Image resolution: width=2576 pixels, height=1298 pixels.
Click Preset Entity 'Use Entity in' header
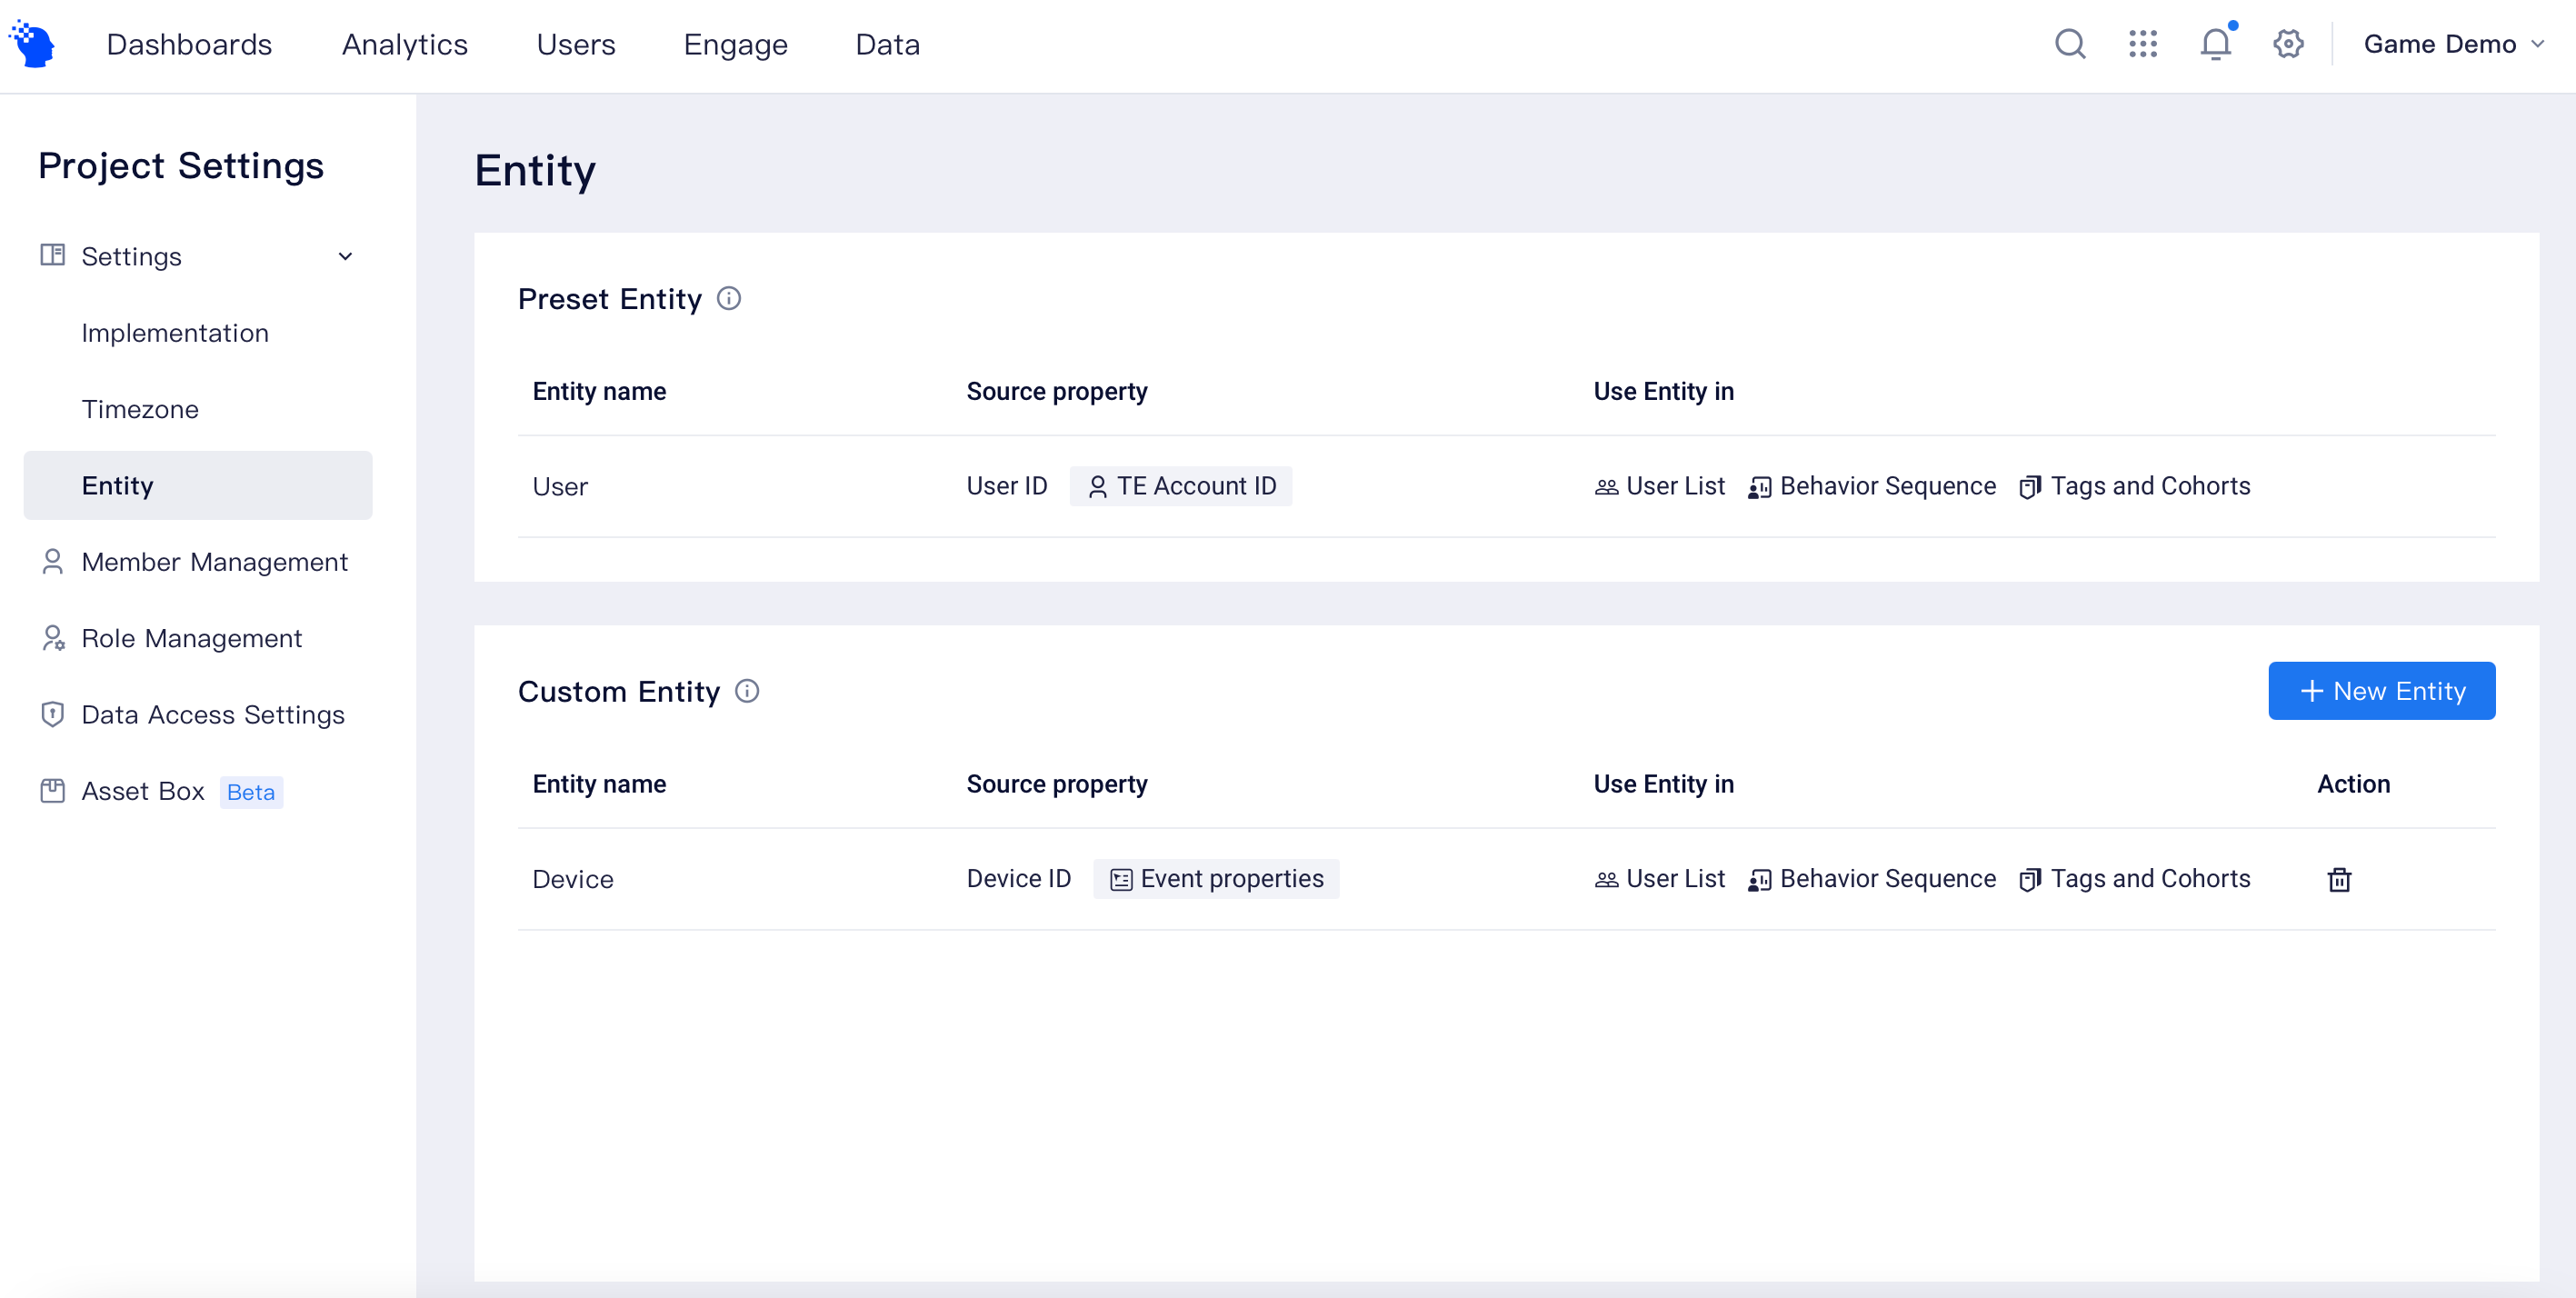click(1664, 391)
